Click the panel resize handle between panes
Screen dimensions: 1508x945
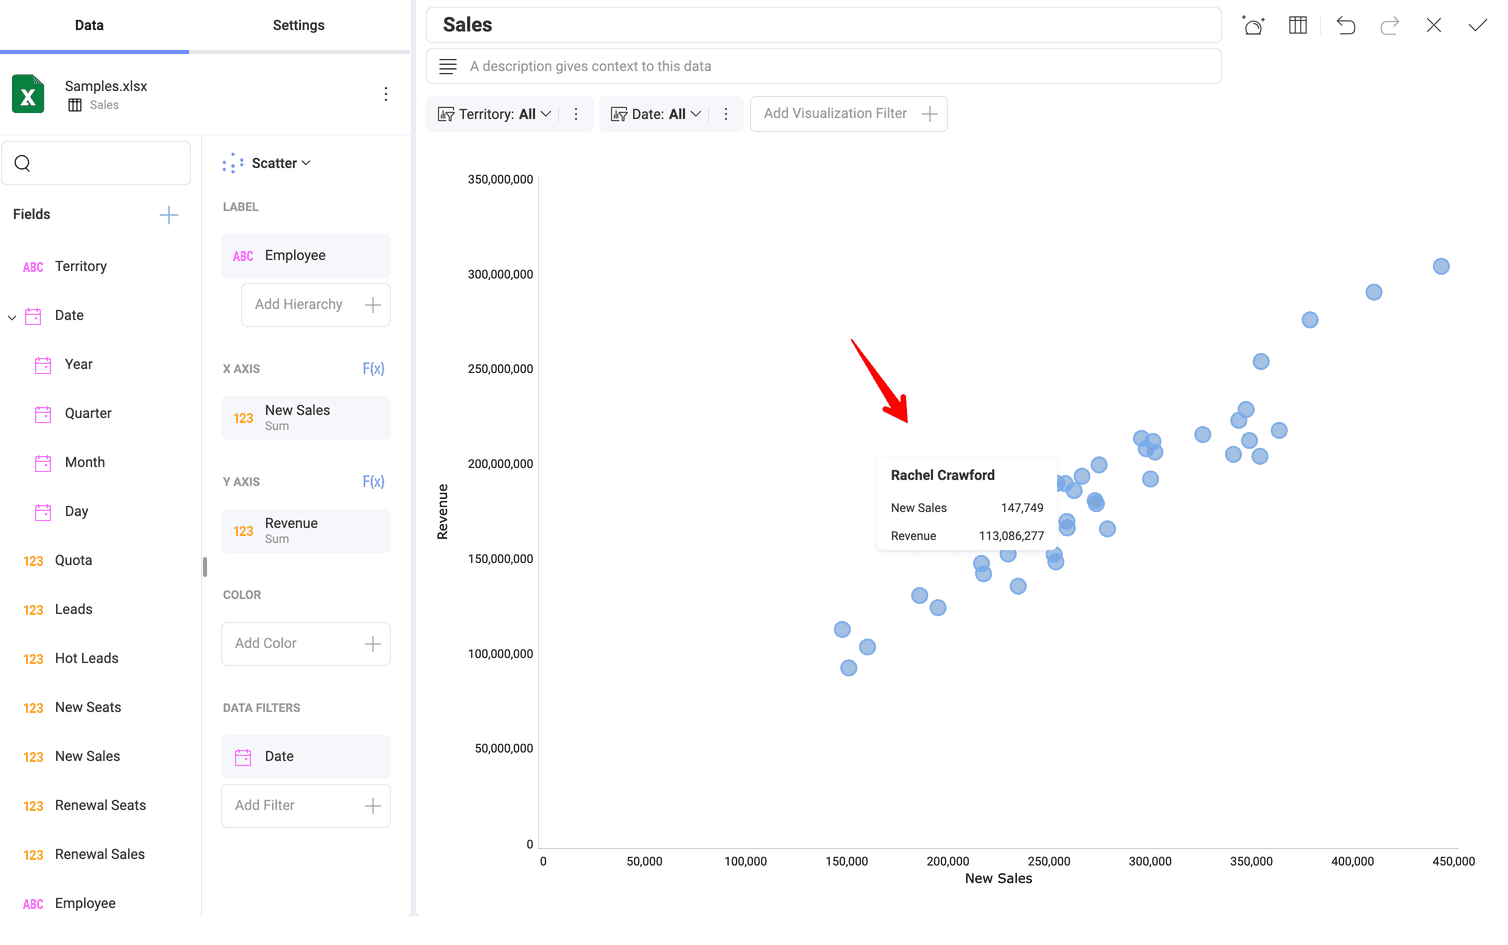(205, 567)
